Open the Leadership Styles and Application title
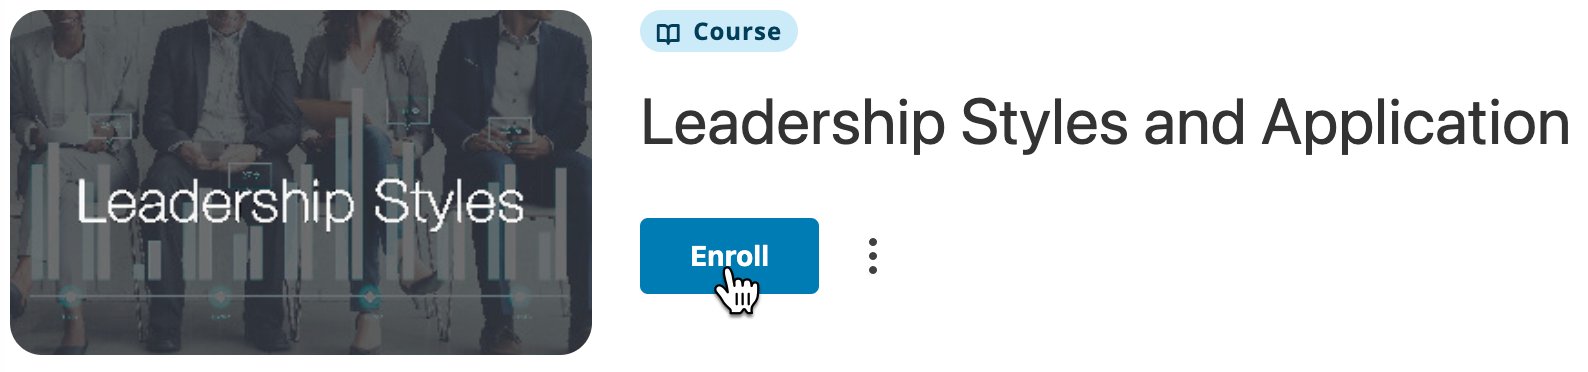Image resolution: width=1588 pixels, height=372 pixels. (1105, 125)
